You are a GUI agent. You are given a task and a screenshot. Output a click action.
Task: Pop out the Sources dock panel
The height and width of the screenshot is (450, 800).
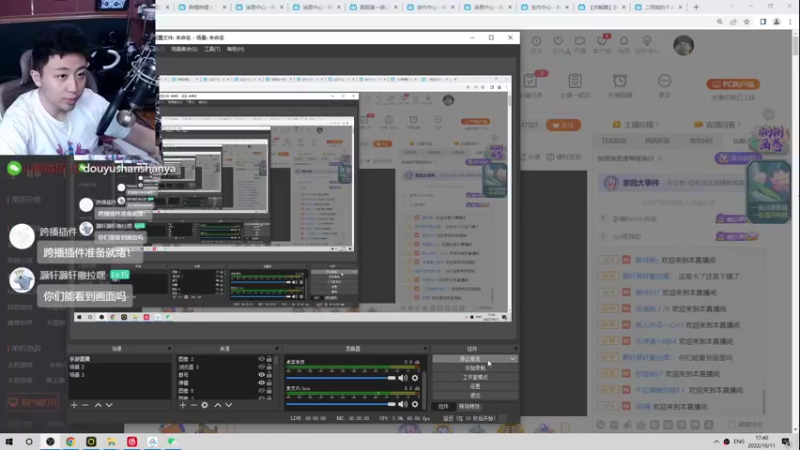click(x=277, y=349)
